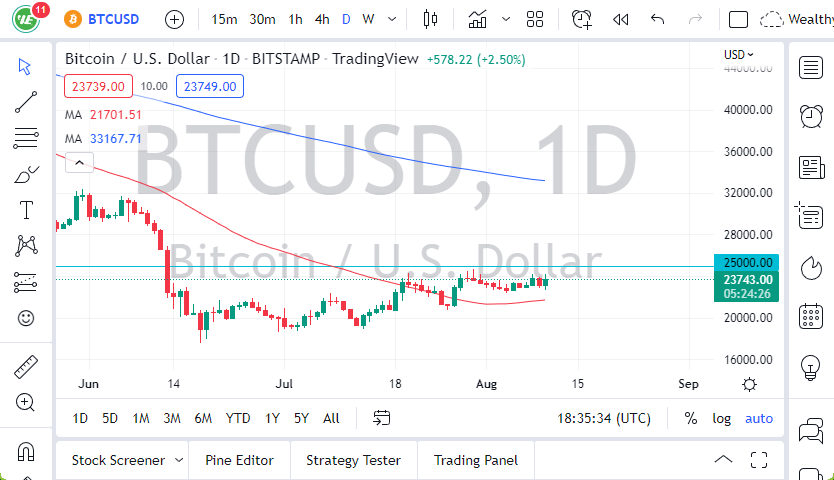Open the alerts clock panel
The image size is (834, 480).
coord(811,116)
